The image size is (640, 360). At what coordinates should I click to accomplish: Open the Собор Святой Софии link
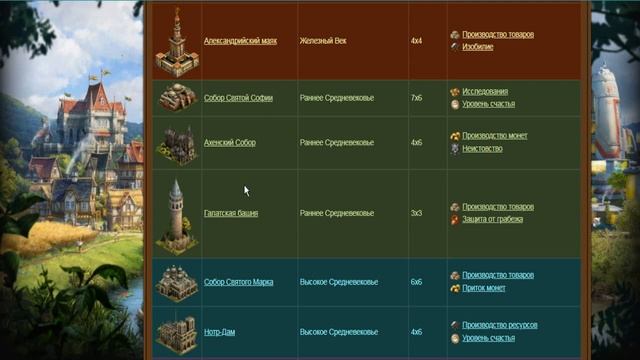click(x=238, y=98)
